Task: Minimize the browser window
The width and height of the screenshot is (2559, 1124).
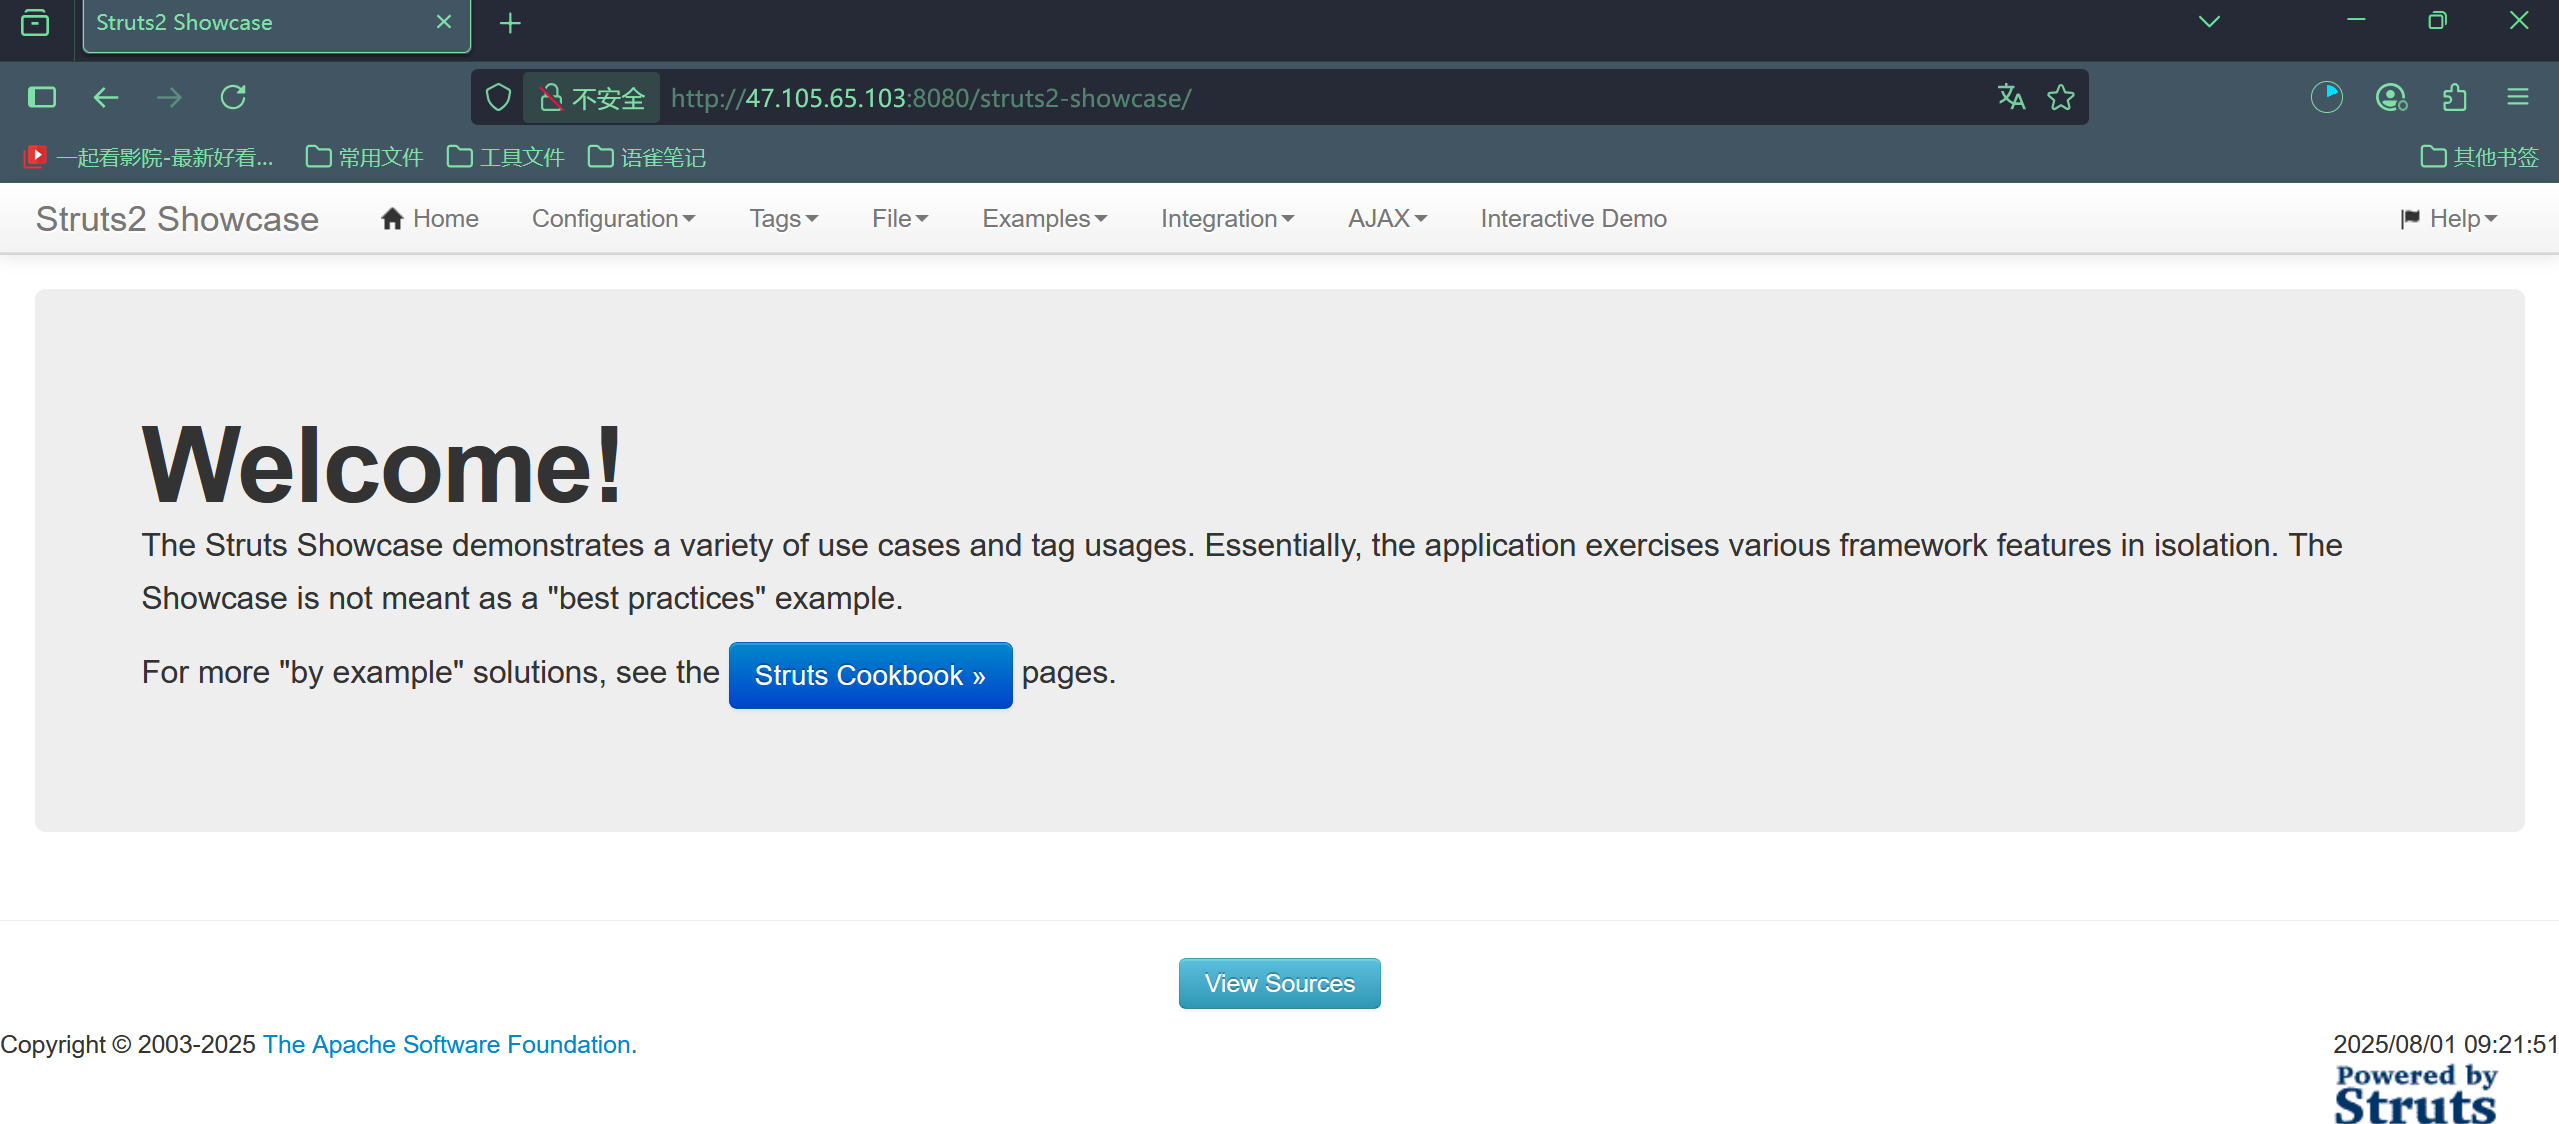Action: coord(2356,21)
